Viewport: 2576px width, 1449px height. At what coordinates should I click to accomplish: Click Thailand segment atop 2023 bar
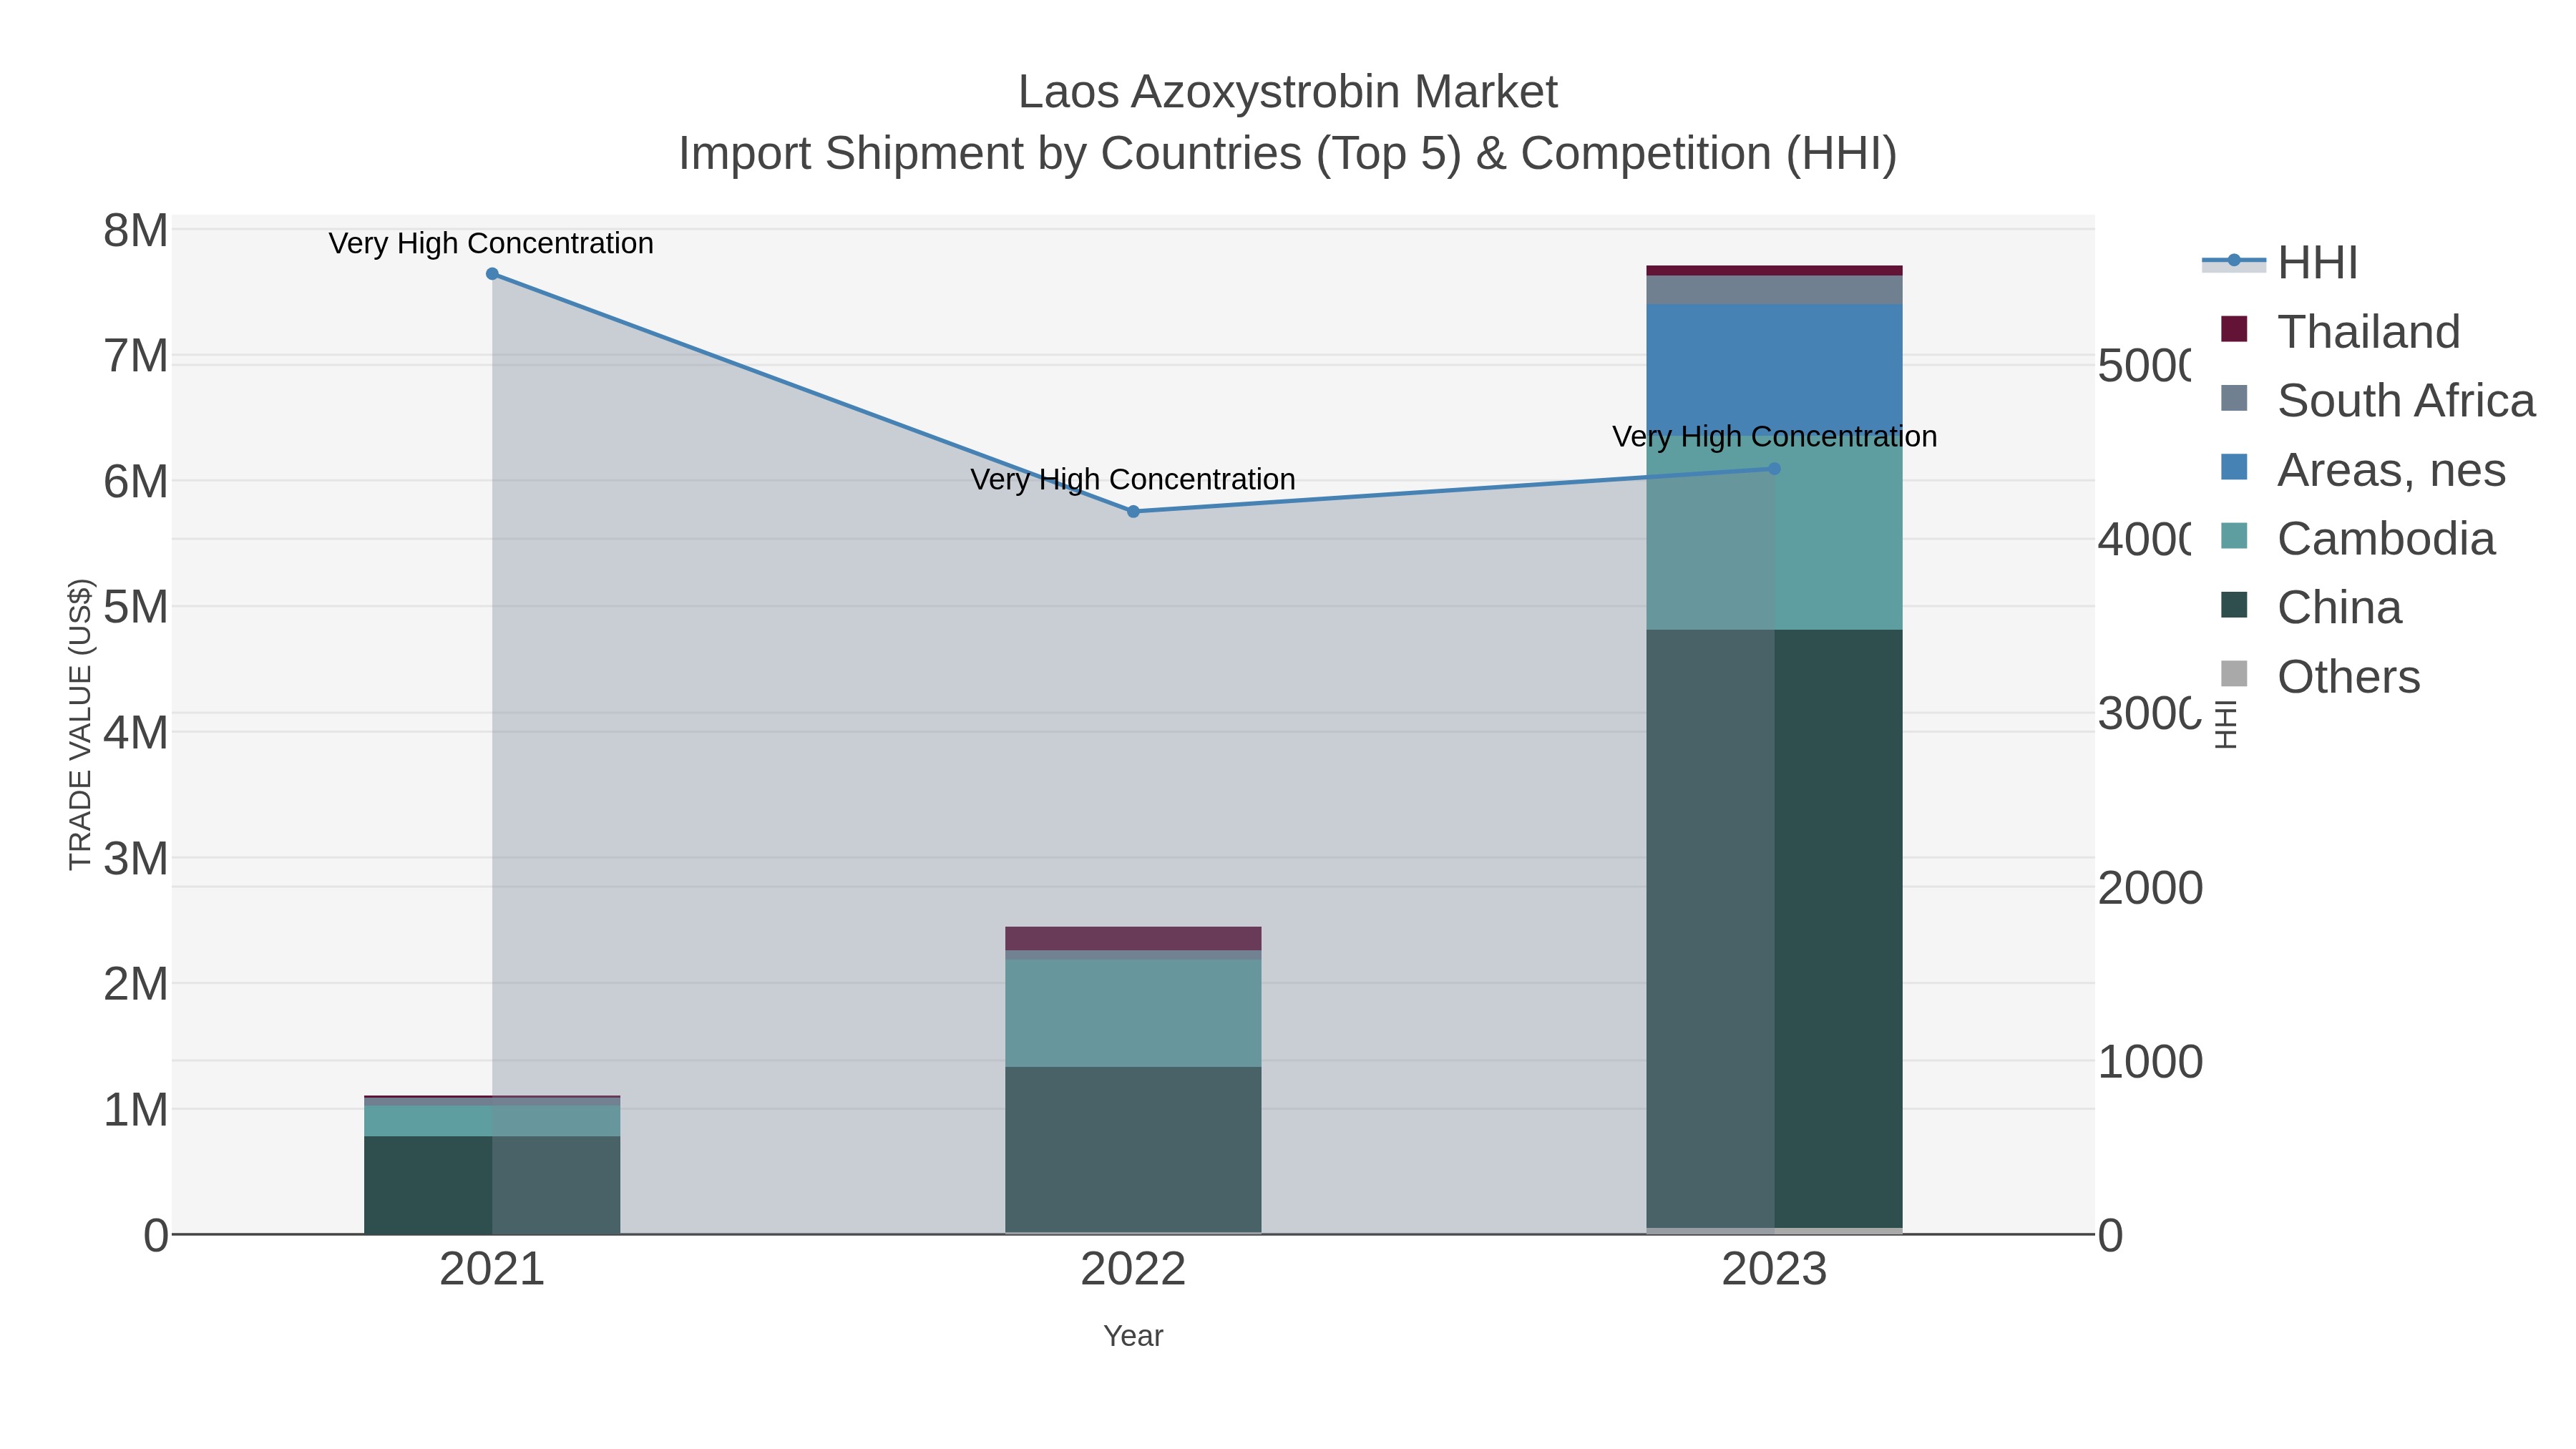tap(1774, 271)
